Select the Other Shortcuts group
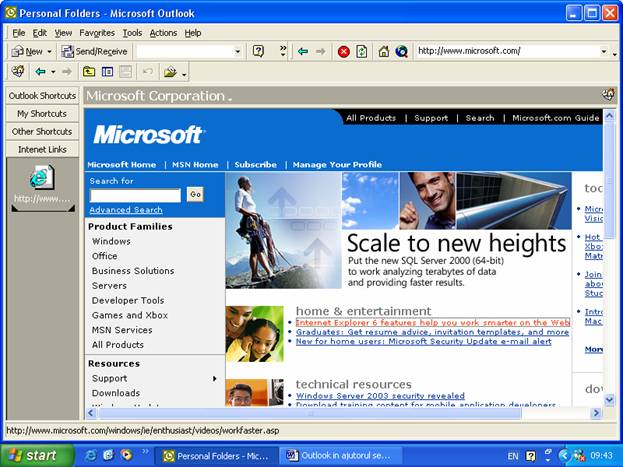Screen dimensions: 623x467 [42, 132]
